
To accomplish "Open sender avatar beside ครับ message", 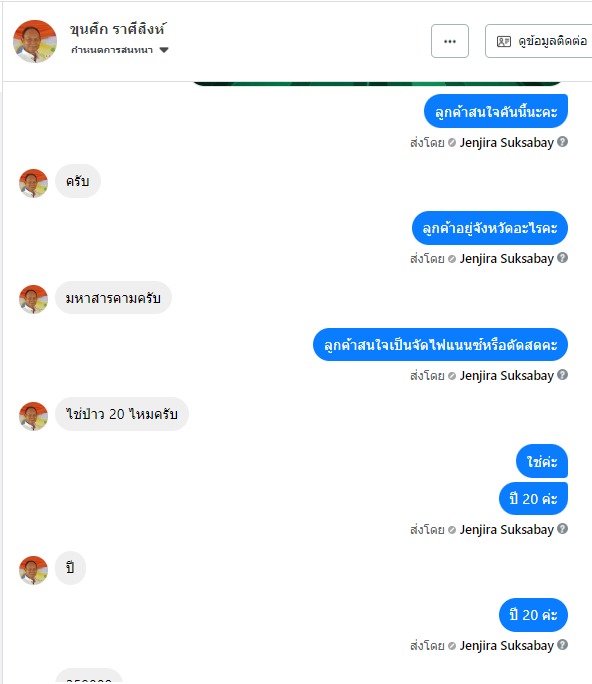I will (x=34, y=183).
